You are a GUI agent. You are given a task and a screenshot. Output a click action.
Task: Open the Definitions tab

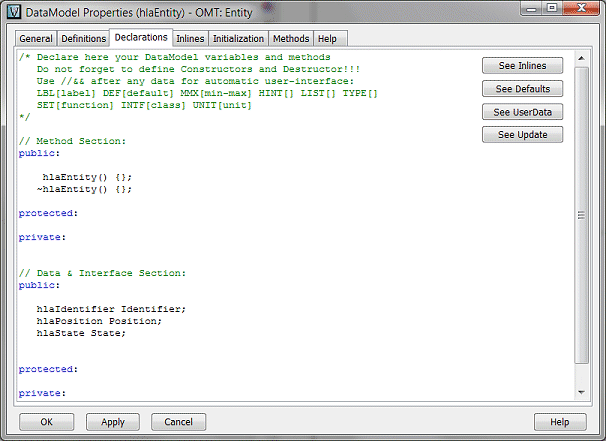click(x=83, y=39)
